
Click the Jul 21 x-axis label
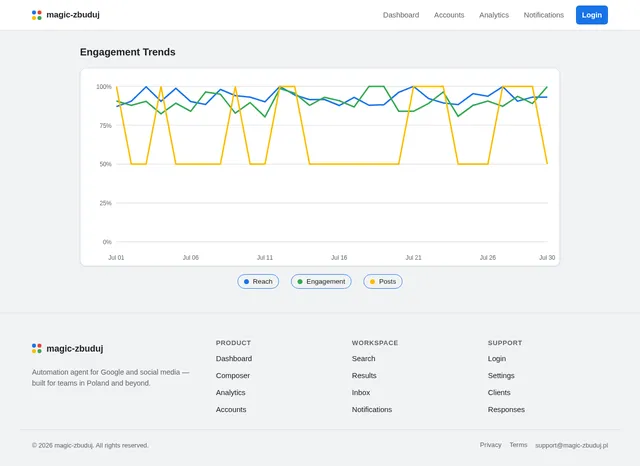tap(413, 257)
